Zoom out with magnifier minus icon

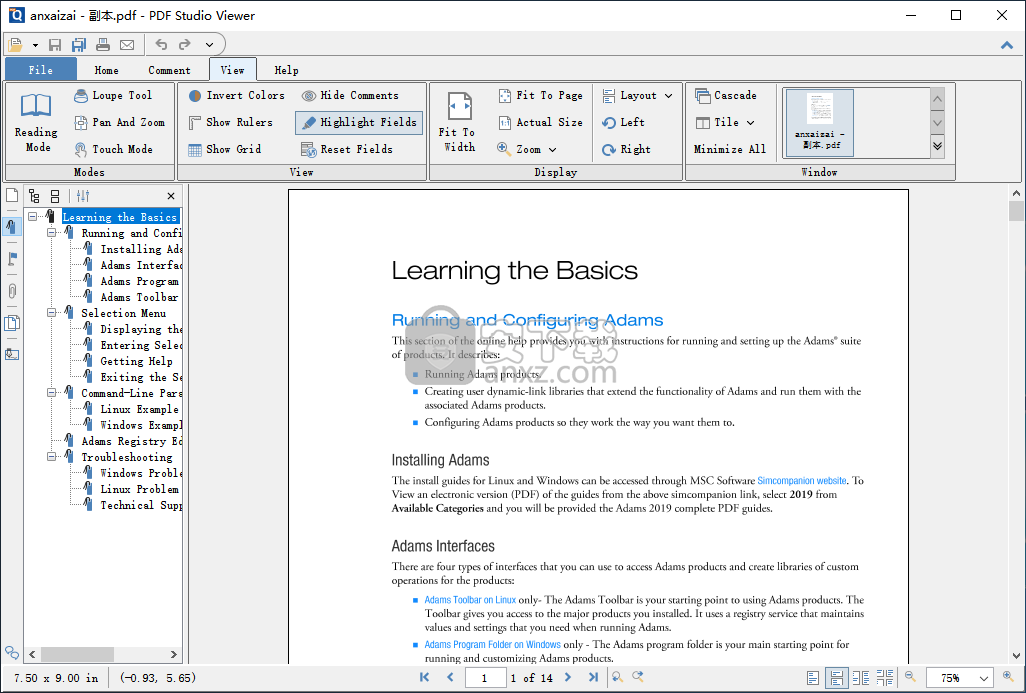pyautogui.click(x=910, y=677)
